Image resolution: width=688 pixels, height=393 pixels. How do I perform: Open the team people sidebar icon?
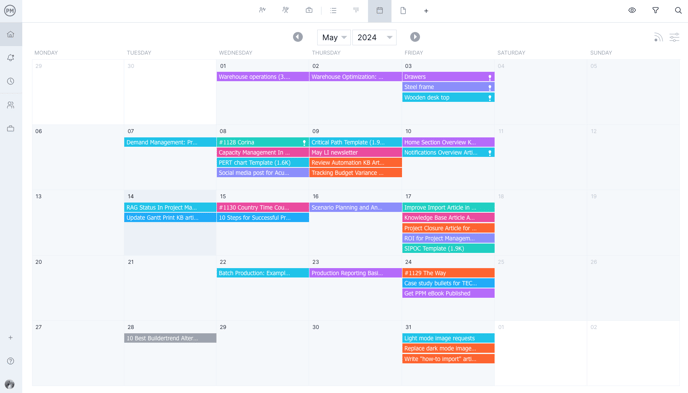tap(11, 105)
